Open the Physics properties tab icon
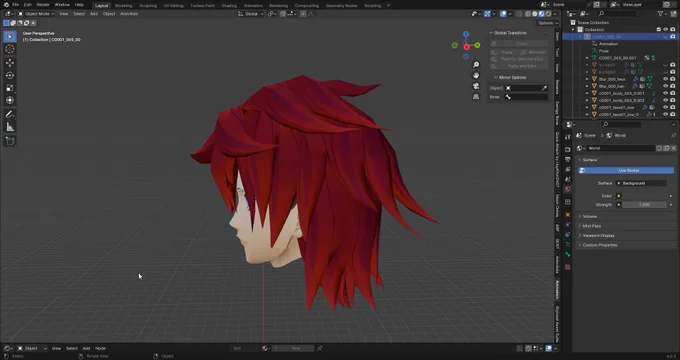Screen dimensions: 680x360 [568, 225]
